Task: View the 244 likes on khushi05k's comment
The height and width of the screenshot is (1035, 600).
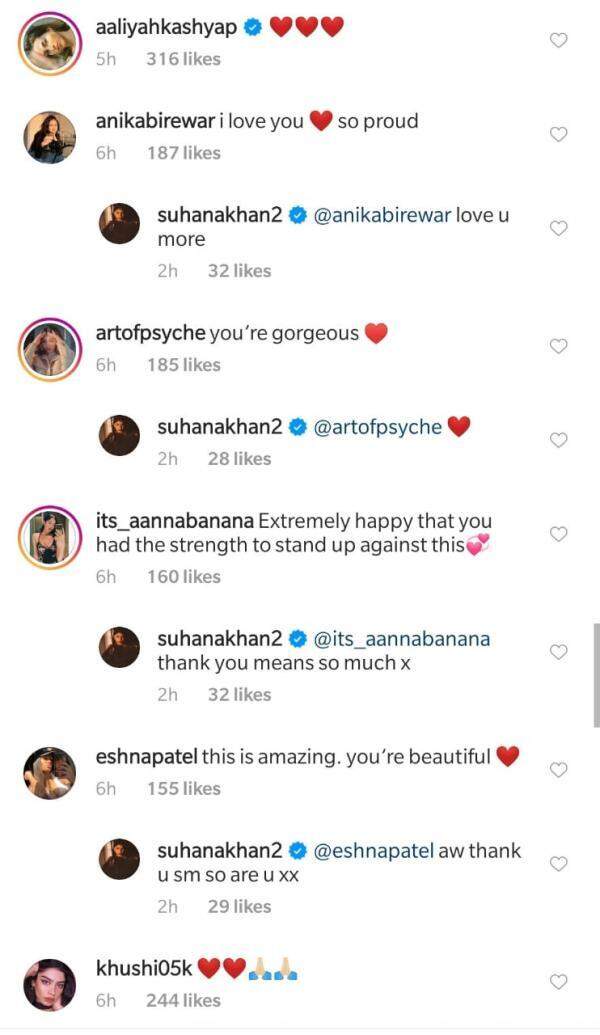Action: coord(183,1000)
